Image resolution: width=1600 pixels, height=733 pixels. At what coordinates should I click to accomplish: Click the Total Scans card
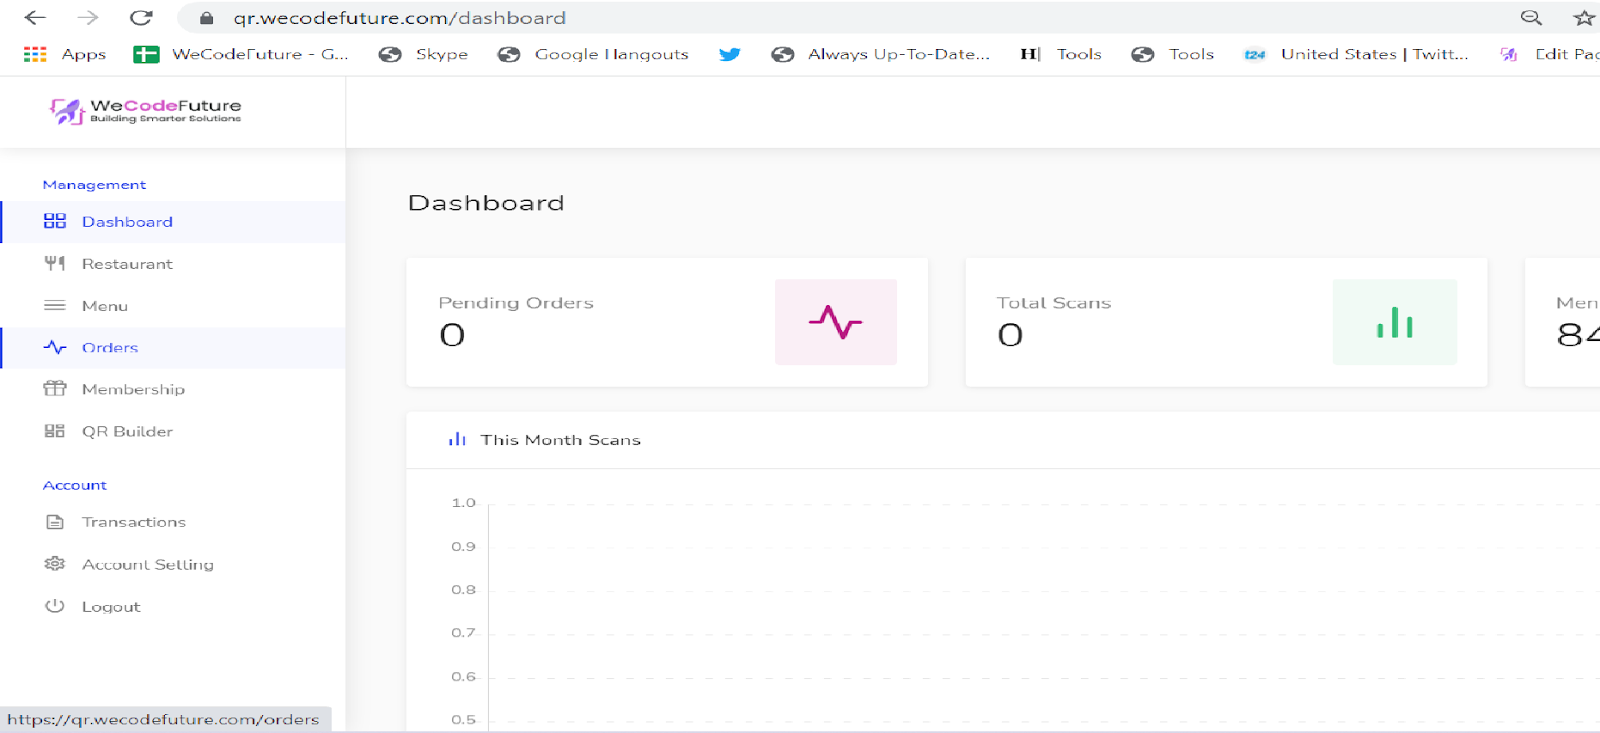point(1226,322)
